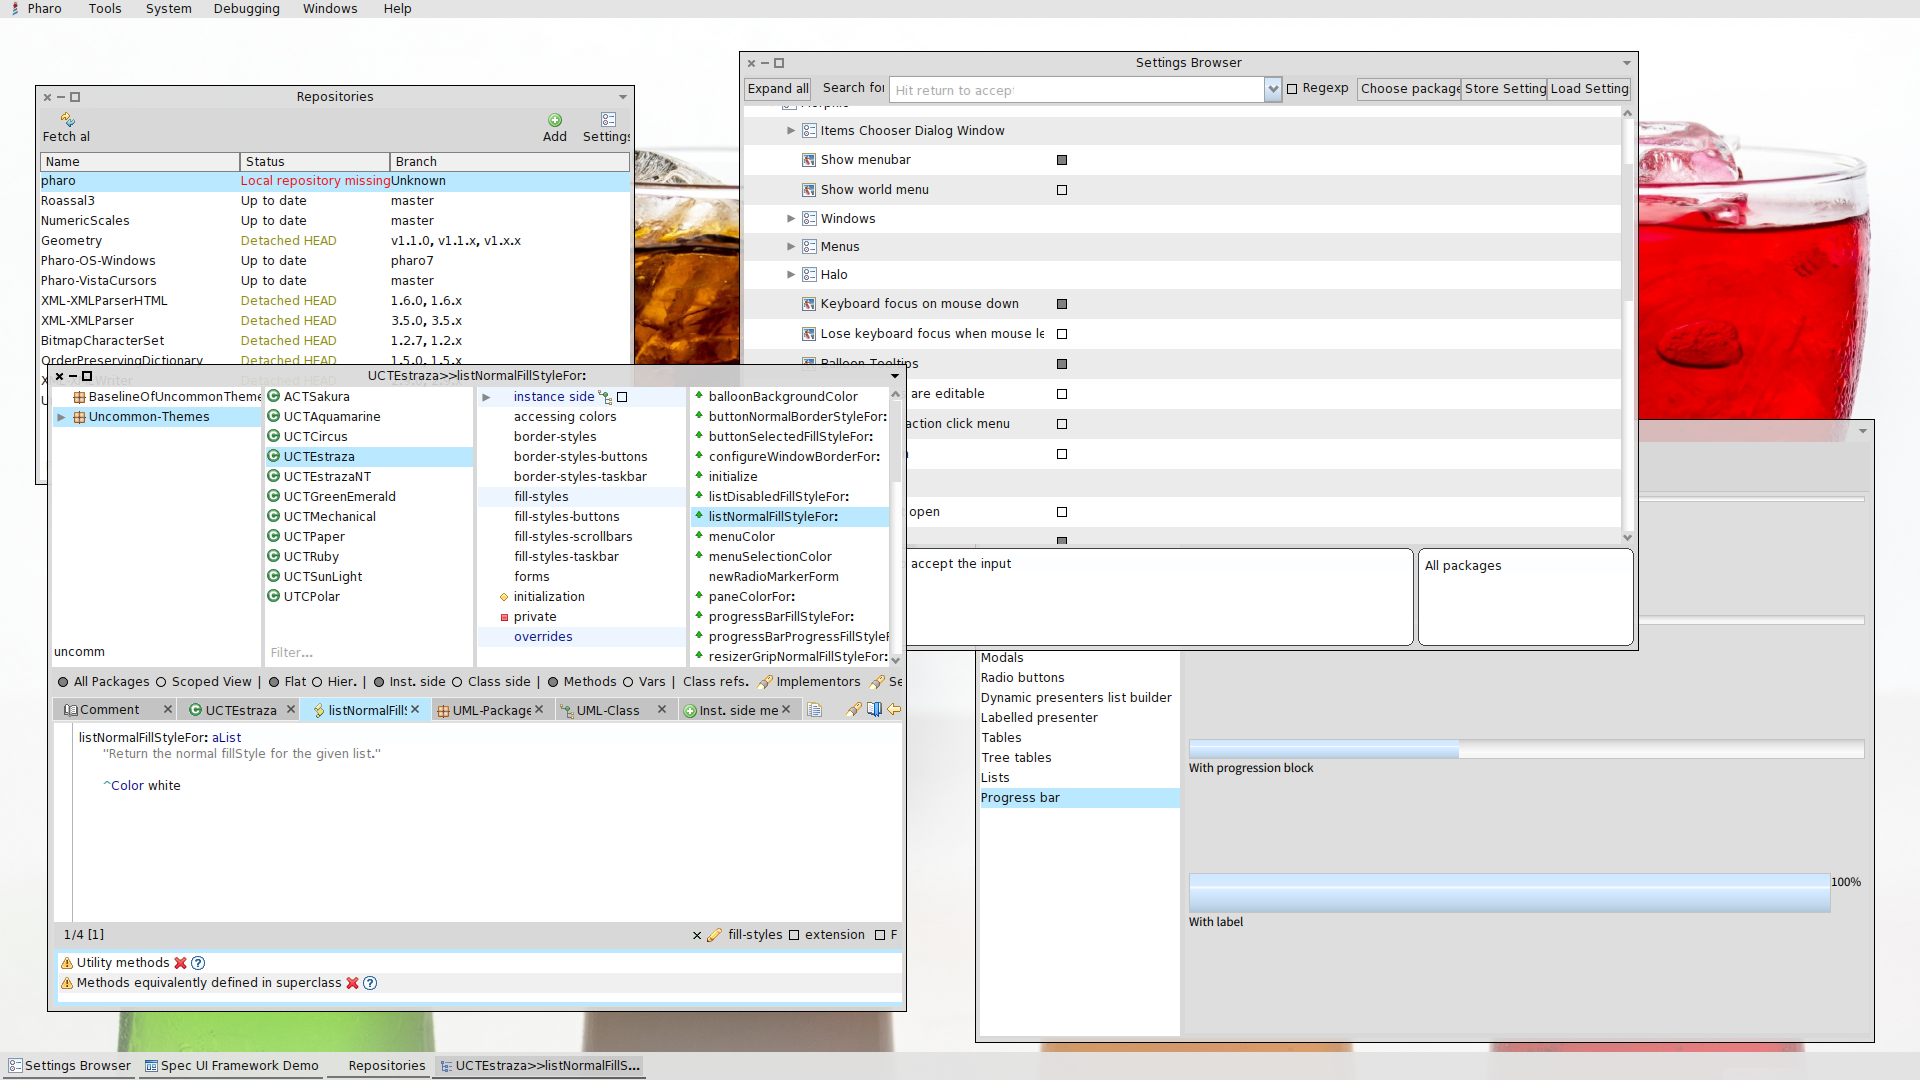
Task: Toggle the Show menubar checkbox
Action: [1062, 160]
